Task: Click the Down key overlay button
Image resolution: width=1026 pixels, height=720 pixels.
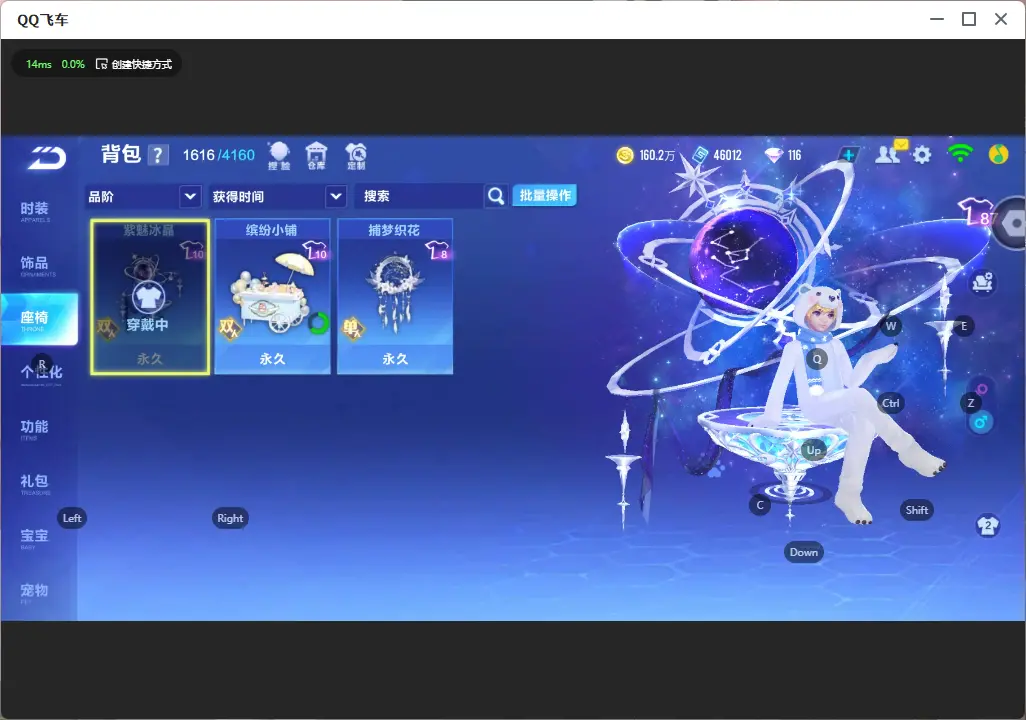Action: click(804, 552)
